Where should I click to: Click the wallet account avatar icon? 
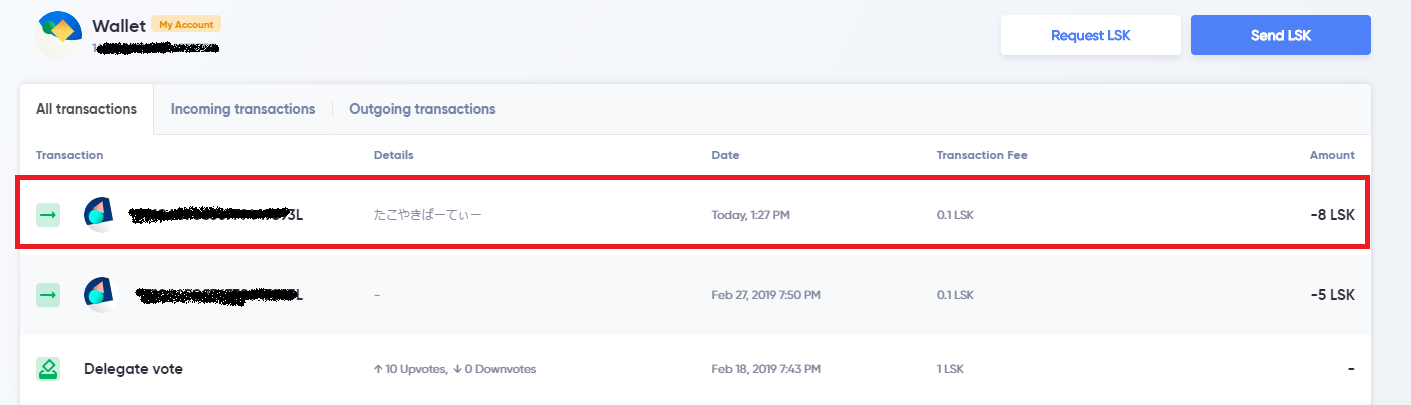pyautogui.click(x=58, y=33)
